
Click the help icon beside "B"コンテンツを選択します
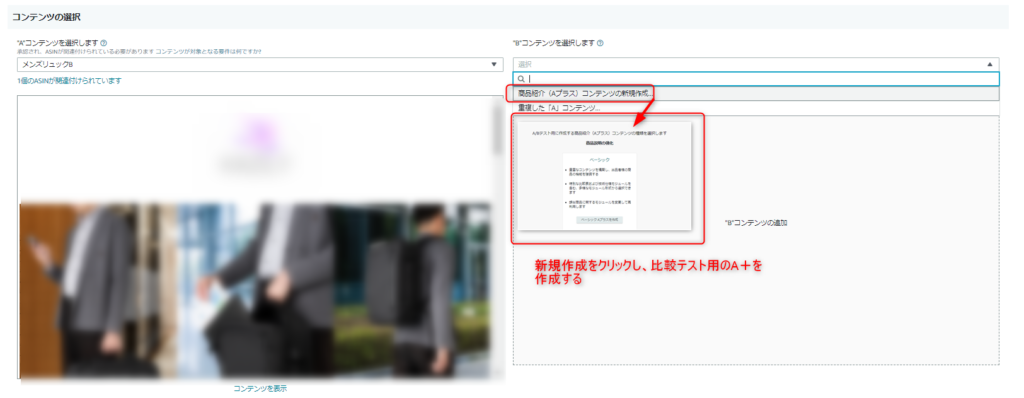[600, 43]
